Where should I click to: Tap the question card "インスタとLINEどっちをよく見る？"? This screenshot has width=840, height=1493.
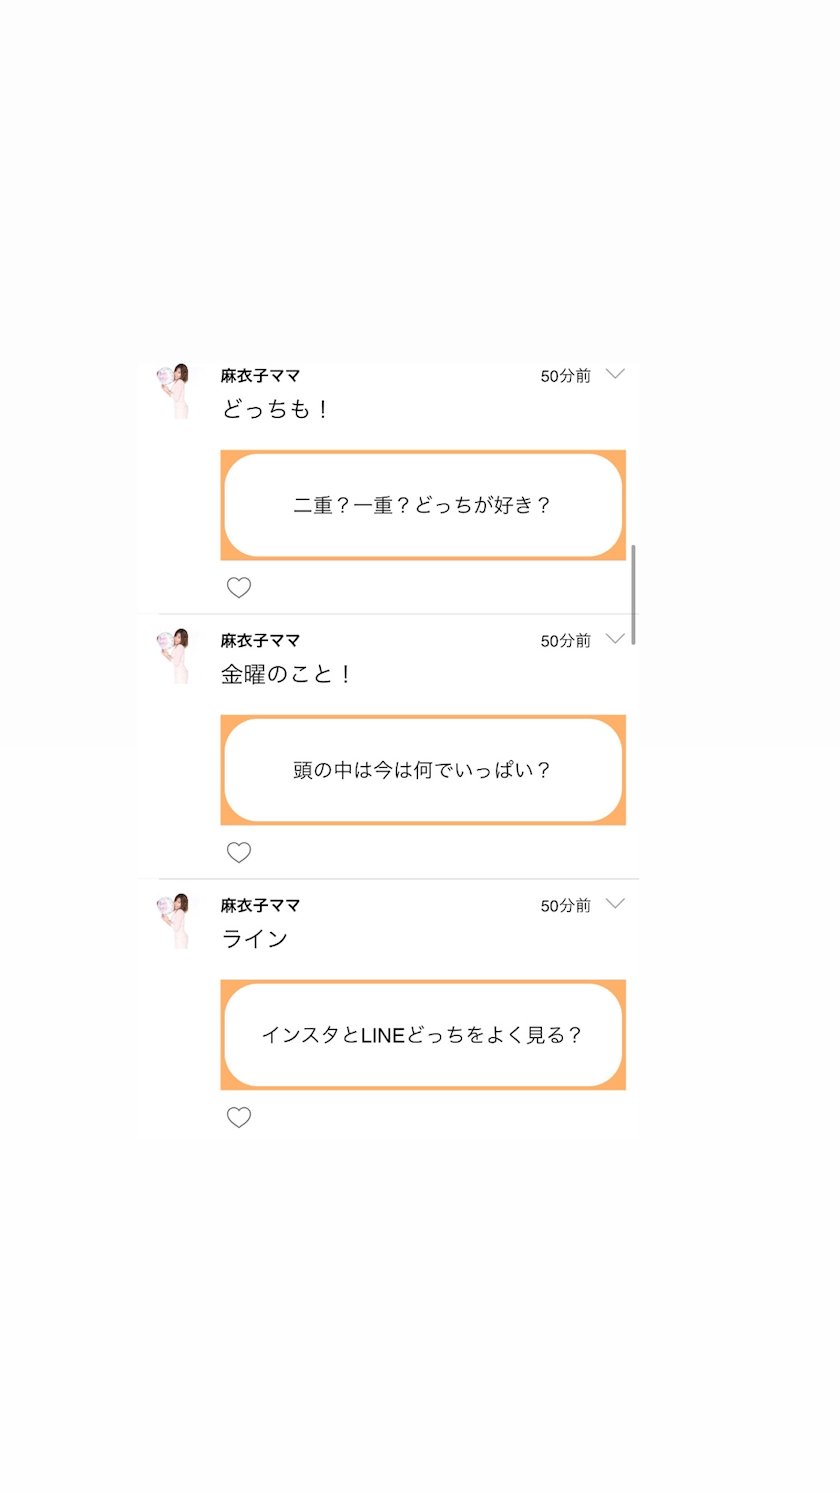click(423, 1035)
